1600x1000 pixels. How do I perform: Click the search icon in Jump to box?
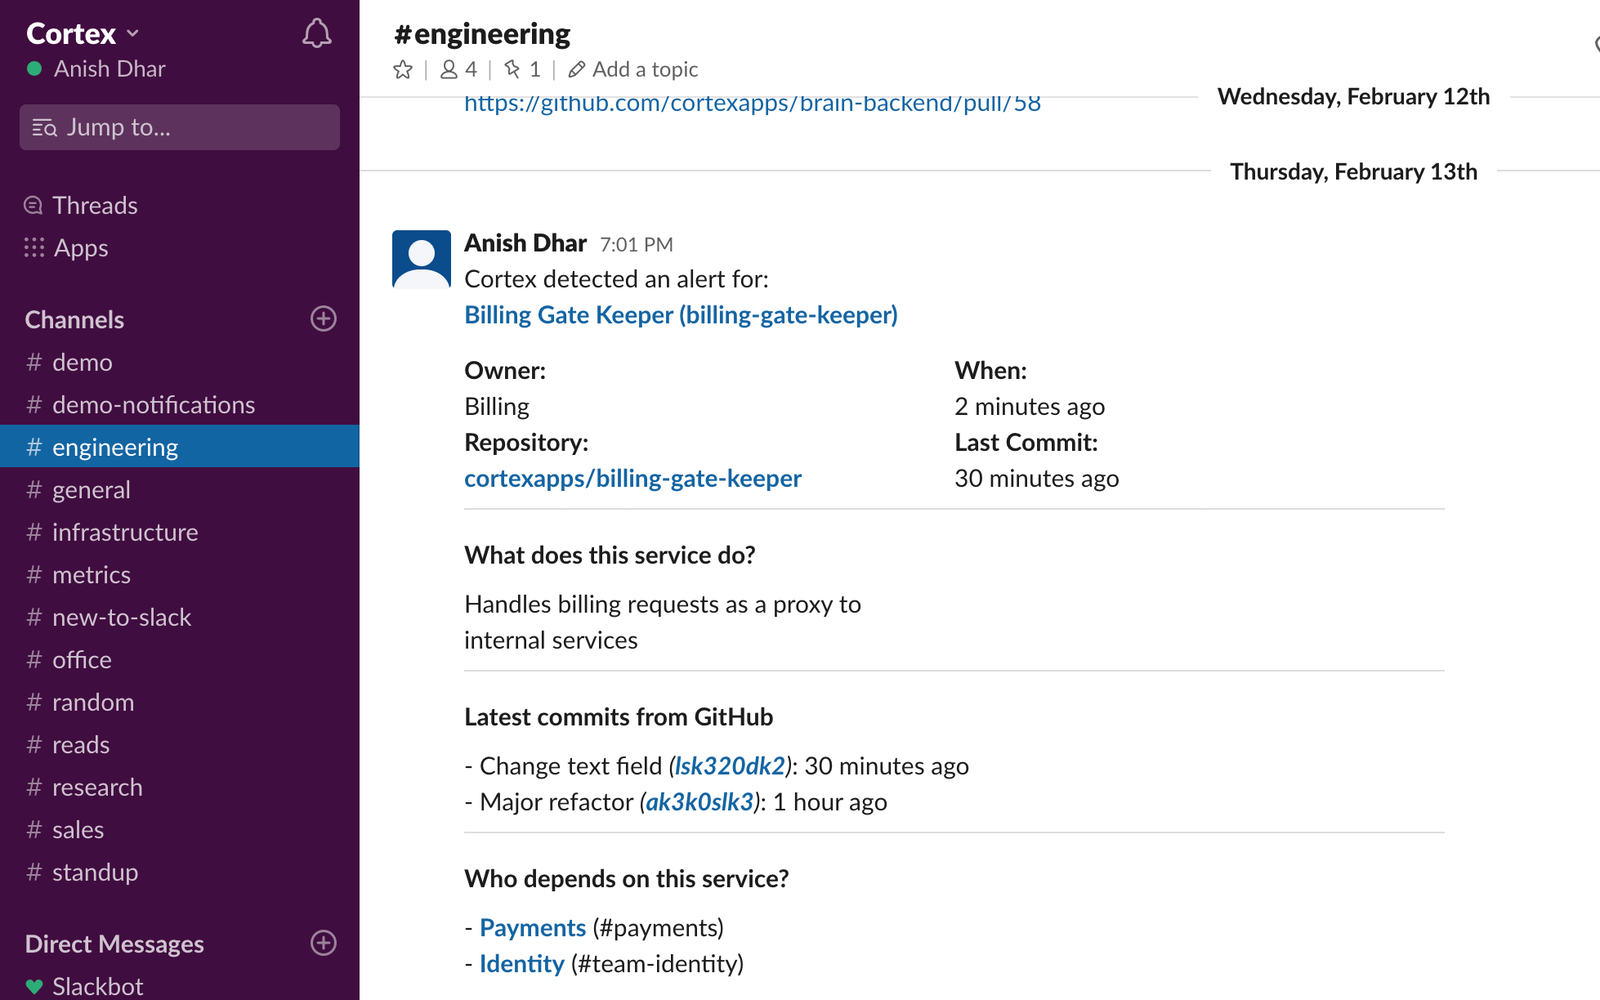[44, 128]
